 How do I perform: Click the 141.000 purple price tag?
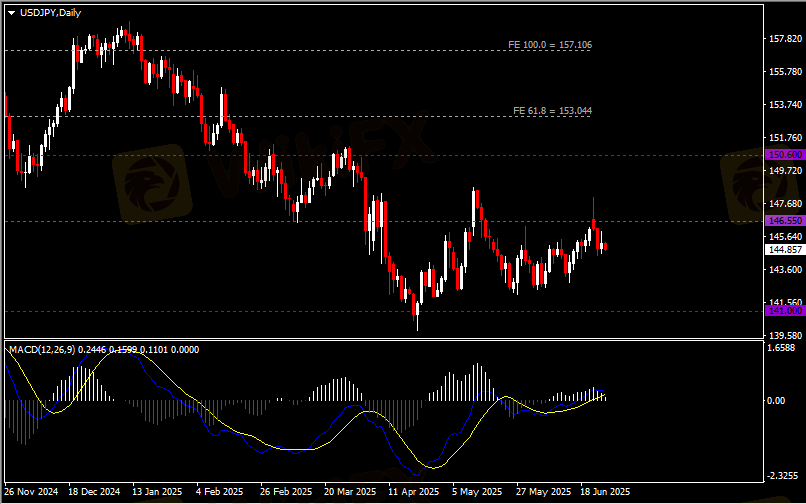[x=785, y=311]
